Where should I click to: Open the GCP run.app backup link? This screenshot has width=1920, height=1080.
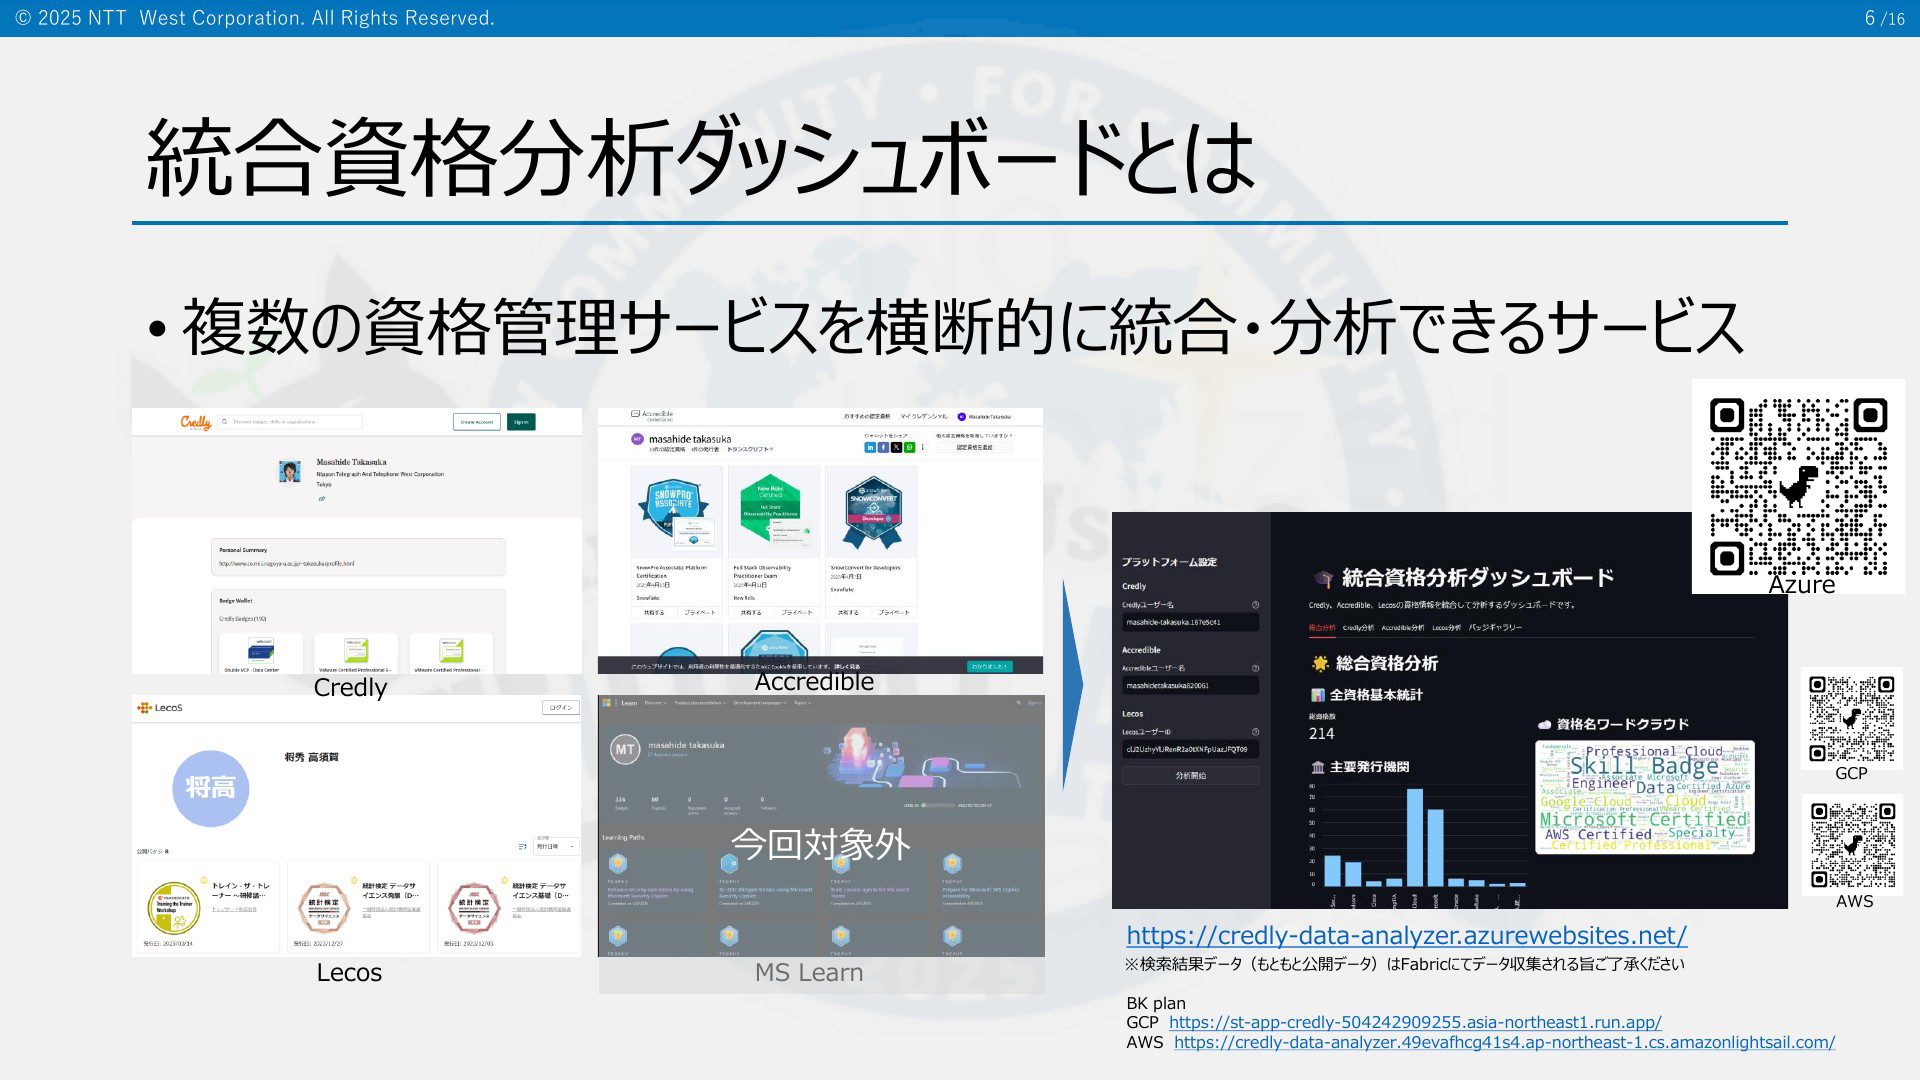(1415, 1022)
